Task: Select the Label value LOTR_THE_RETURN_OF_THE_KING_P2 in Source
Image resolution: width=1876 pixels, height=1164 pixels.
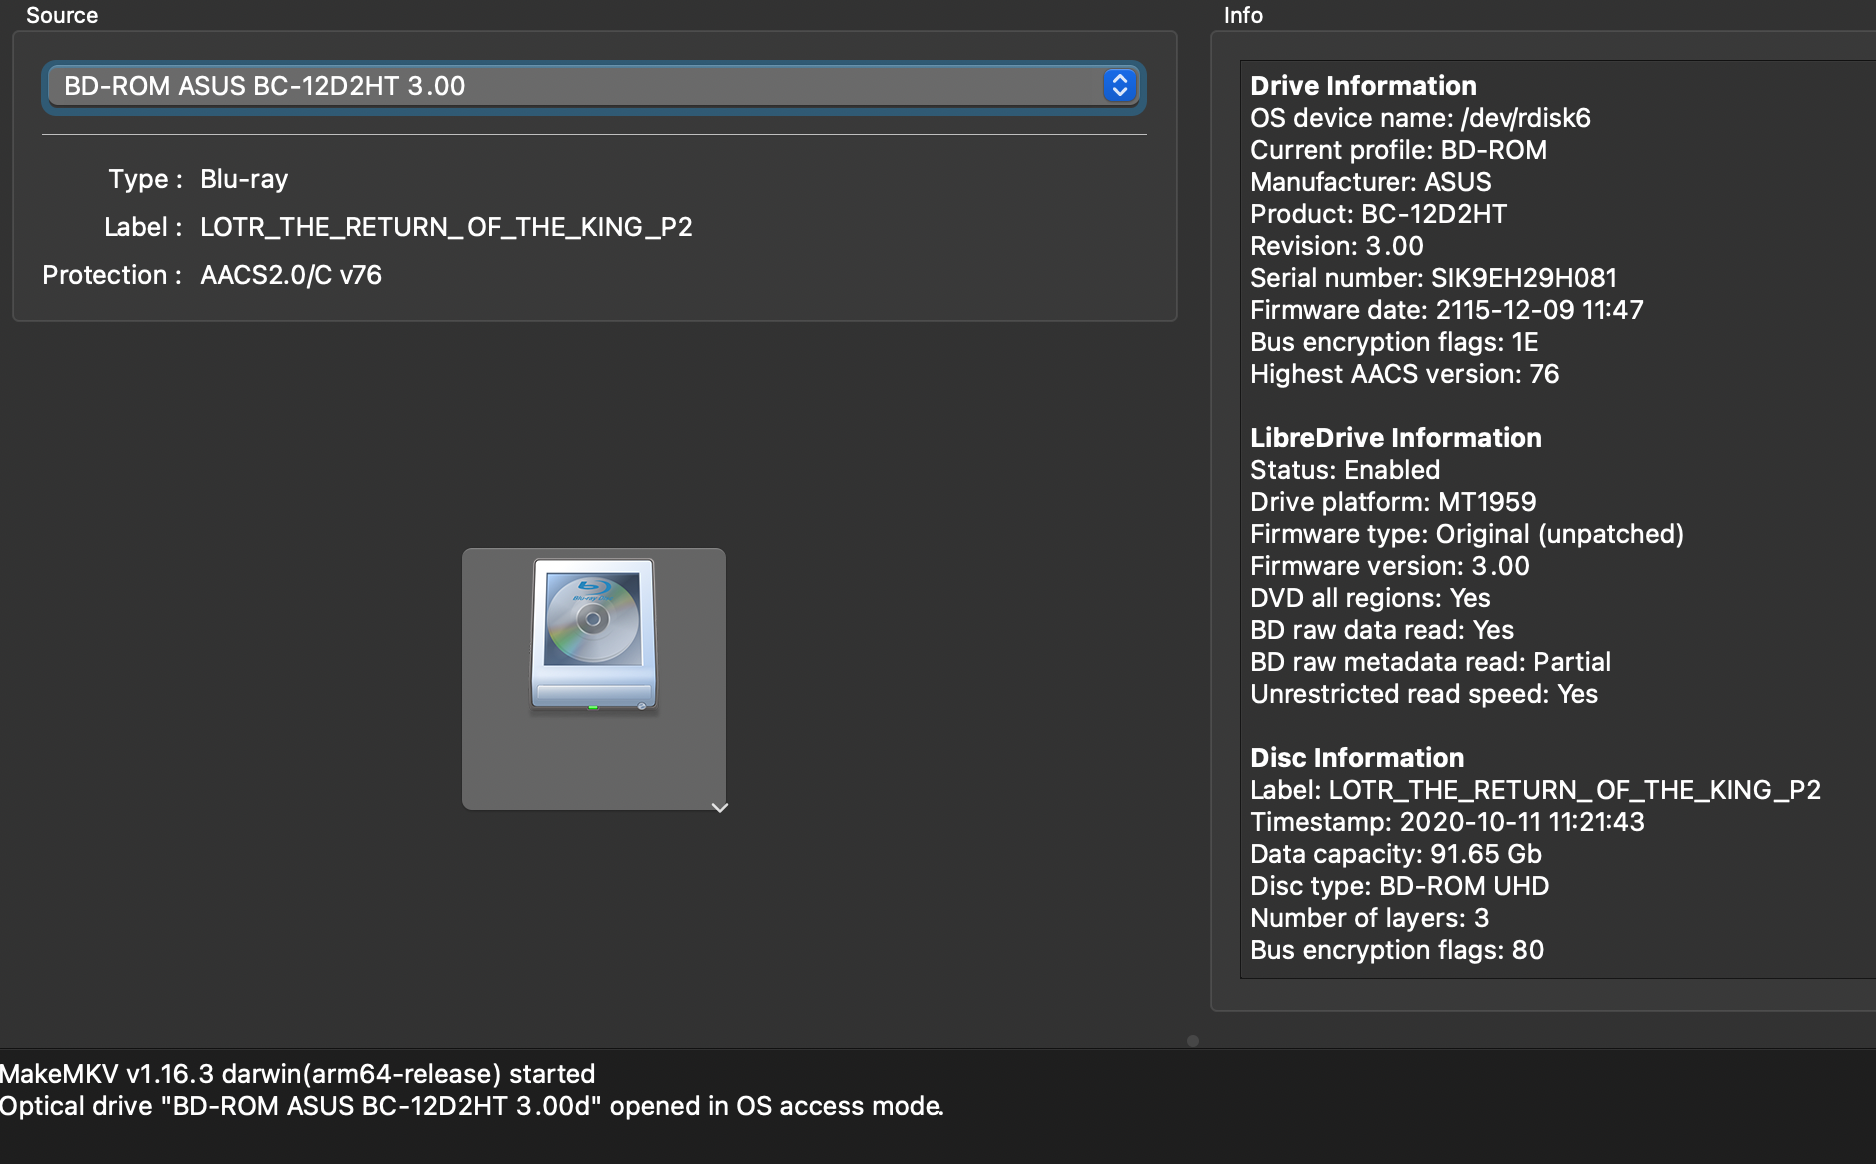Action: pos(446,227)
